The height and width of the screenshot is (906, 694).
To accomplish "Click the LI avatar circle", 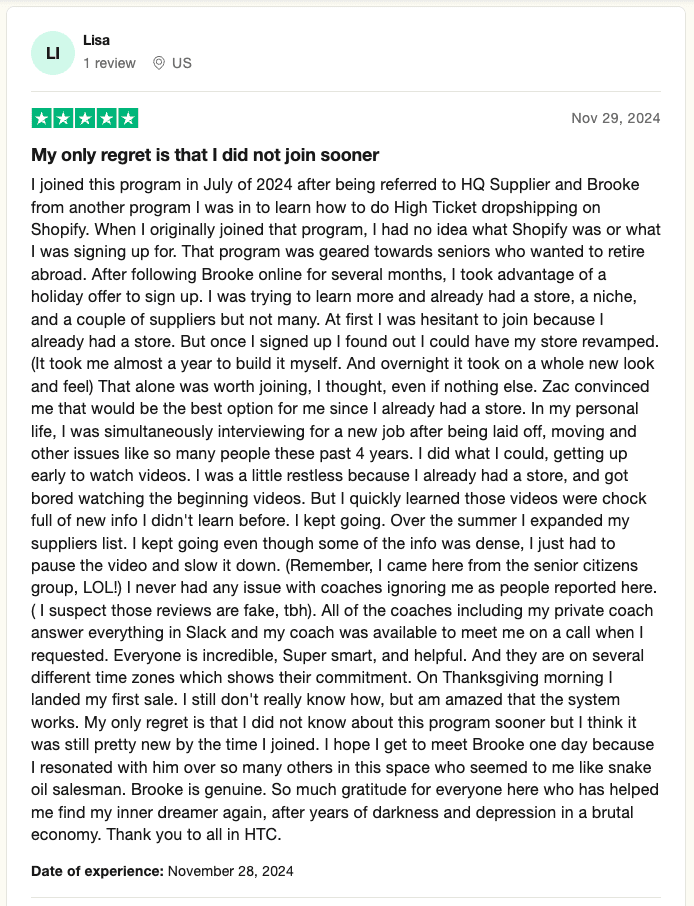I will tap(54, 52).
